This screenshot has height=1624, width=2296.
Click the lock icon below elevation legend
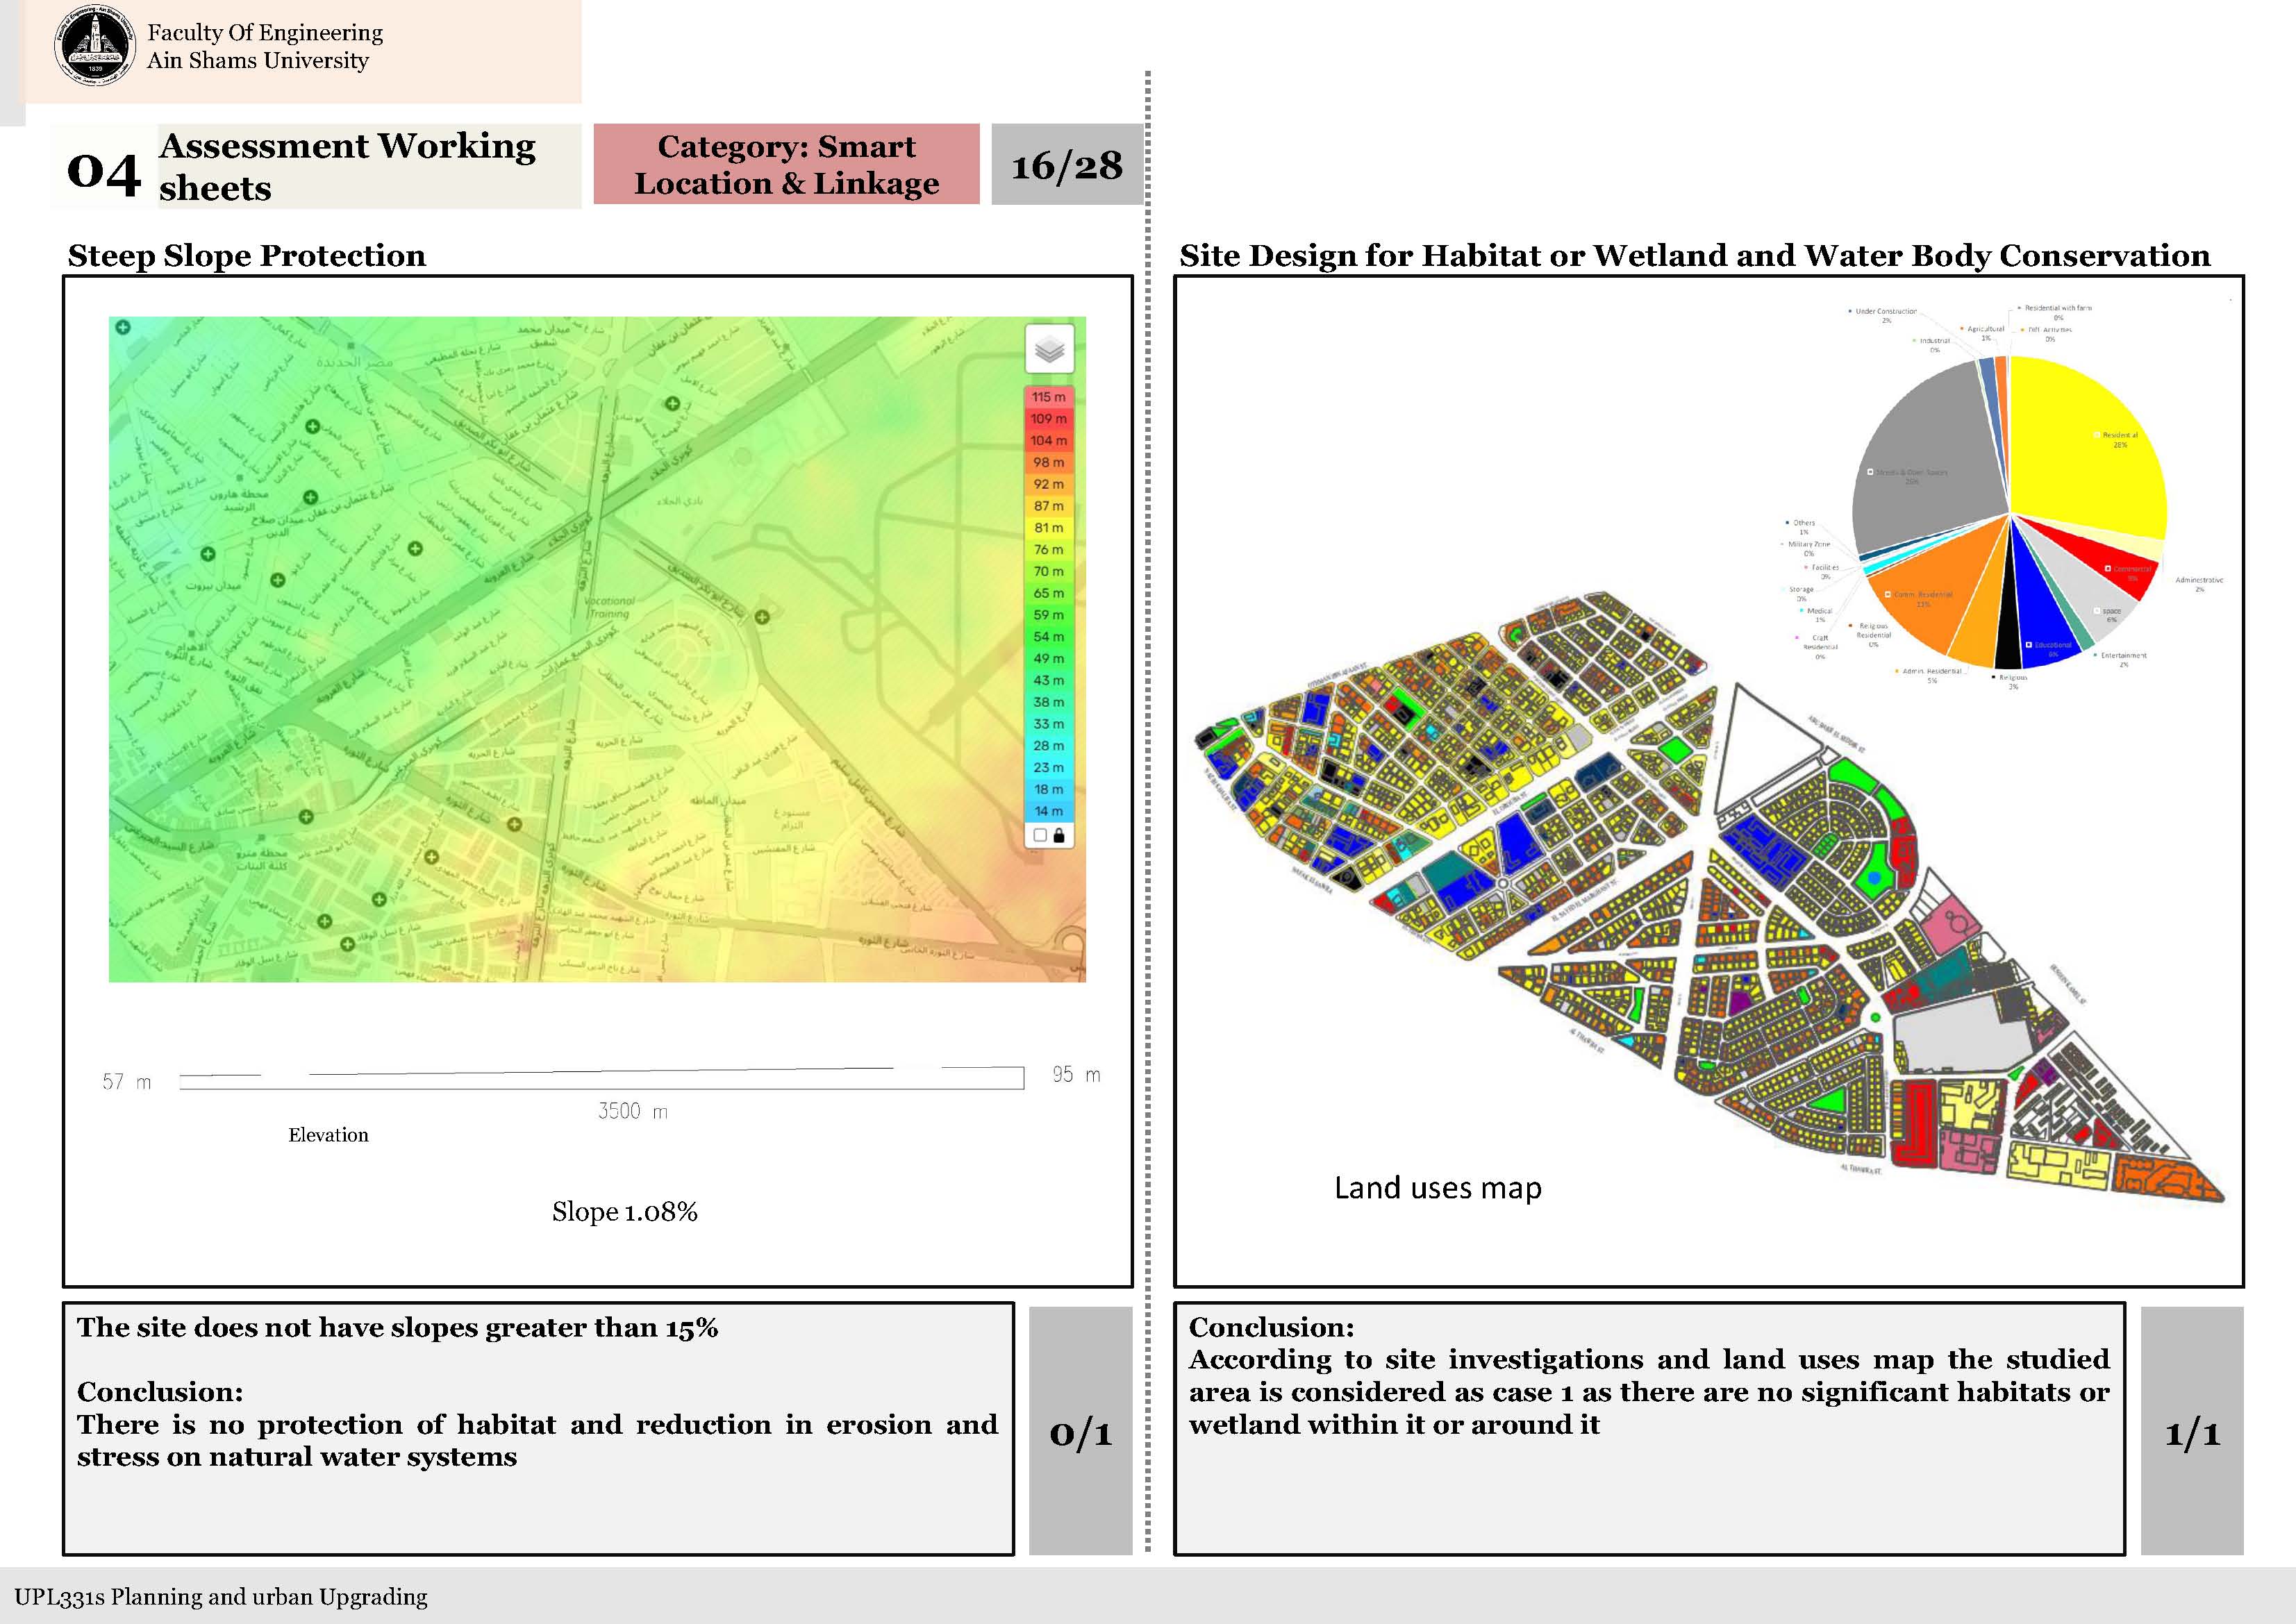1059,835
